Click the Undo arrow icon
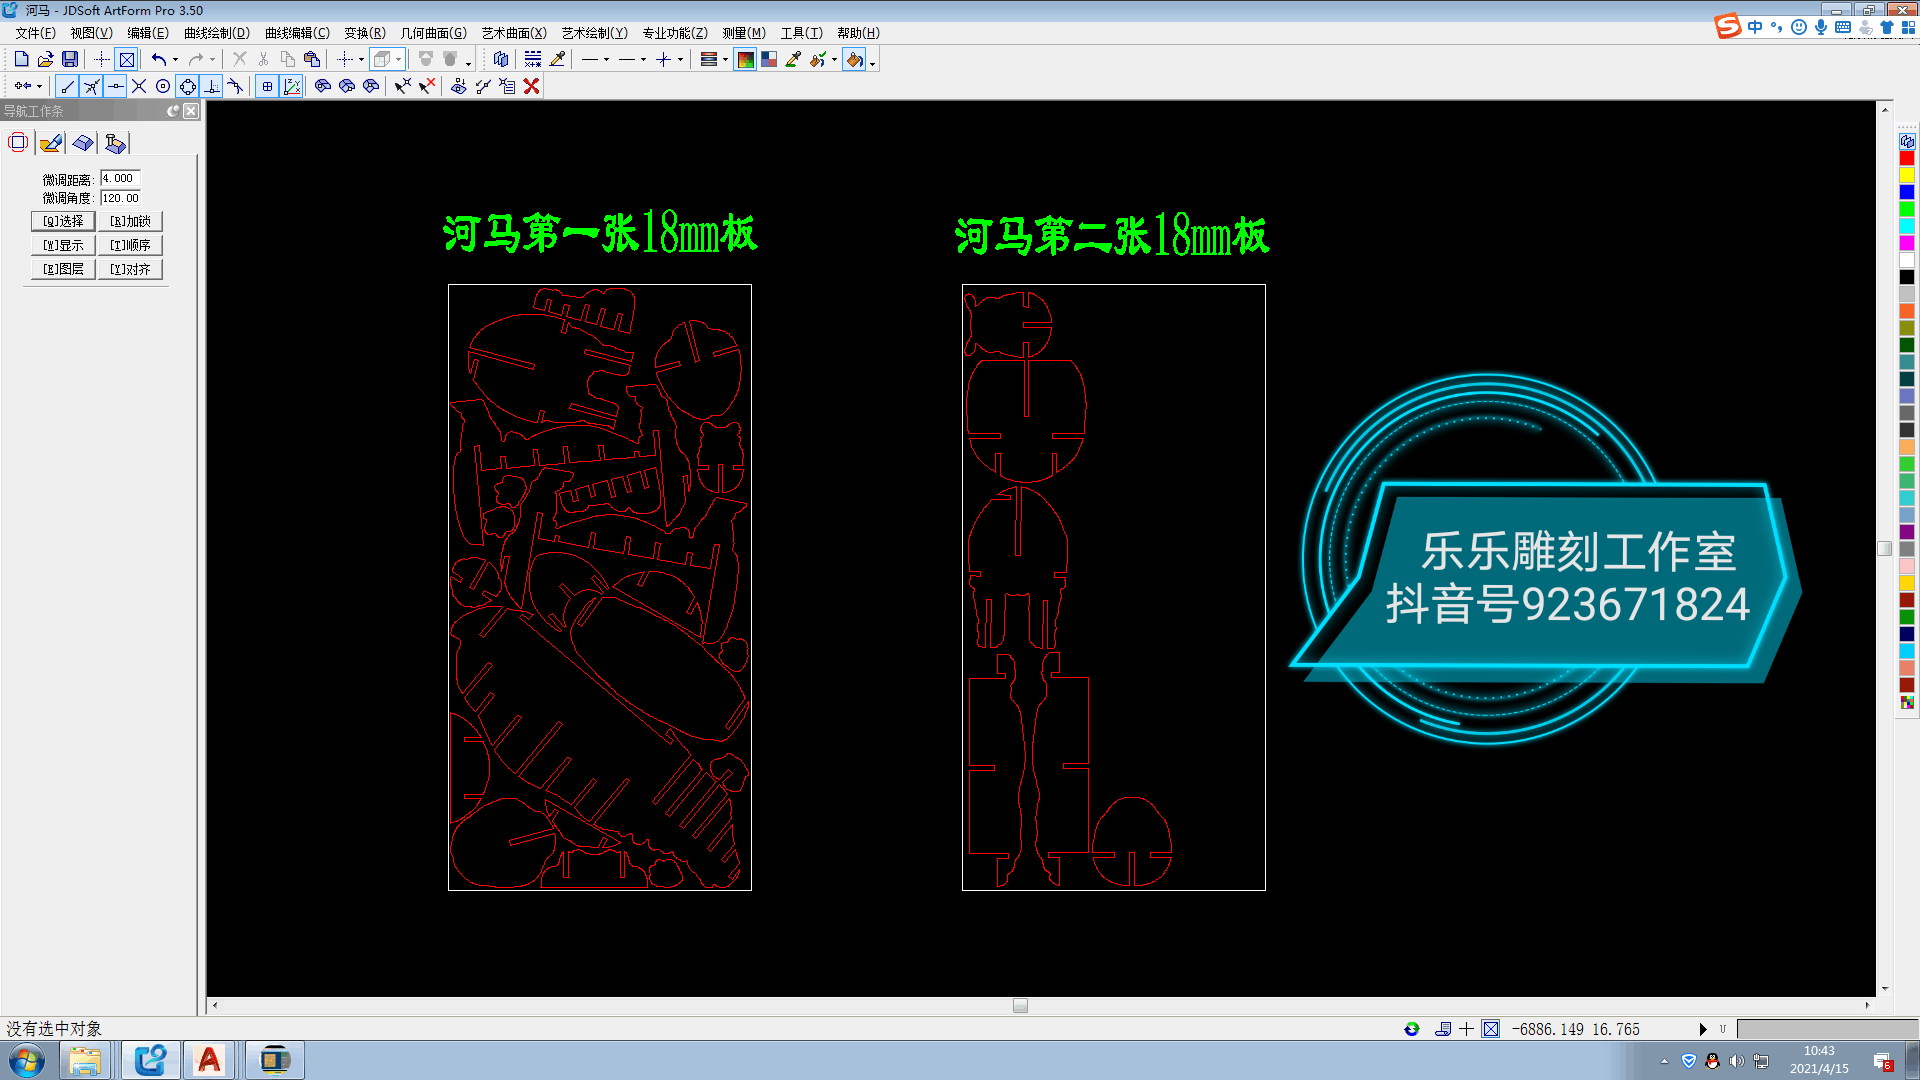This screenshot has height=1080, width=1920. 158,60
